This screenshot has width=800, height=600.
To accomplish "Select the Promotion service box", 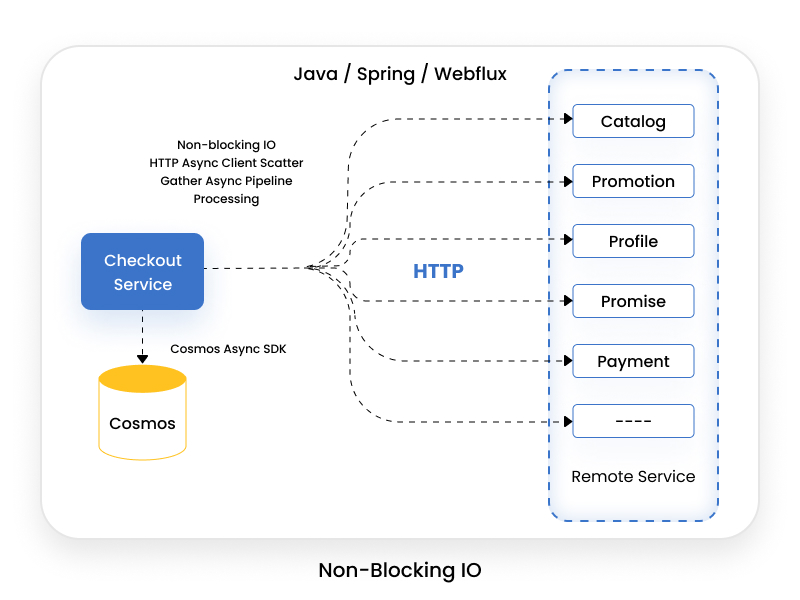I will 633,181.
